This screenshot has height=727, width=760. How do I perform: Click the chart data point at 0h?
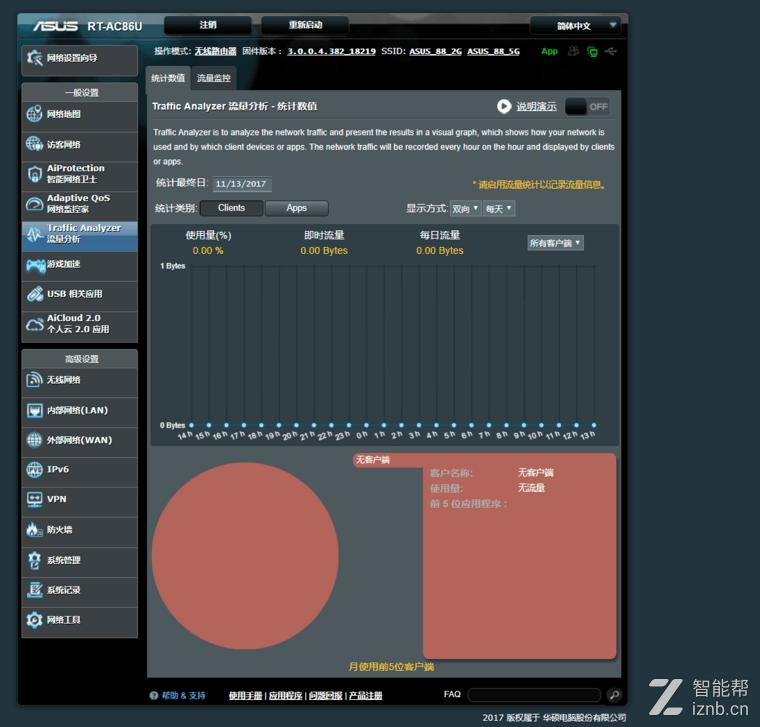point(366,425)
